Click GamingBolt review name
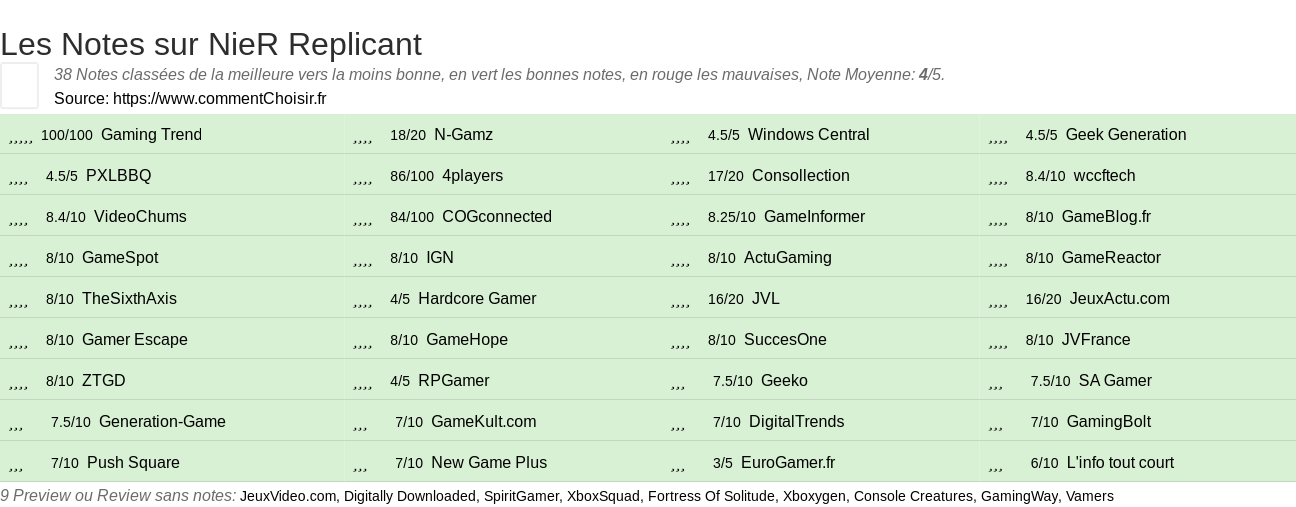This screenshot has width=1296, height=507. (1108, 422)
